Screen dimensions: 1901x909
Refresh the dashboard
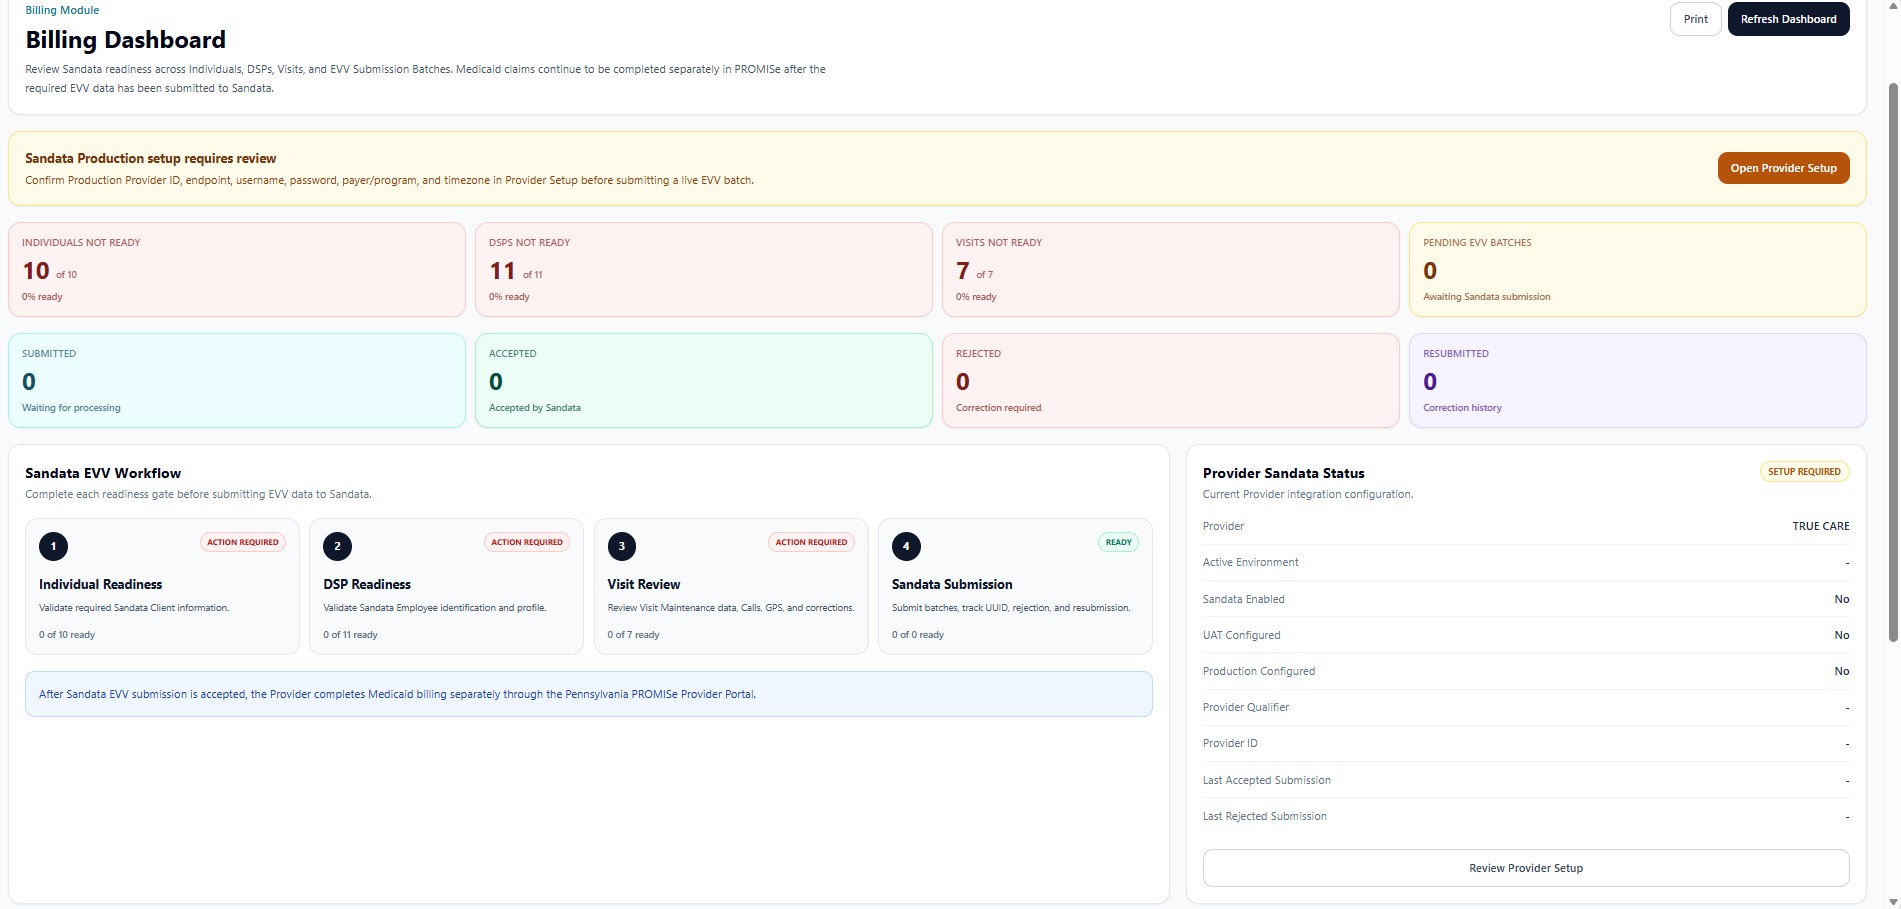(1788, 19)
